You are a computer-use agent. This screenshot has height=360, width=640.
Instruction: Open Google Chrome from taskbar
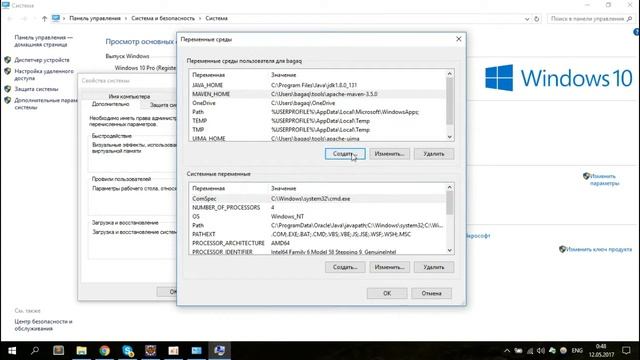pos(104,351)
